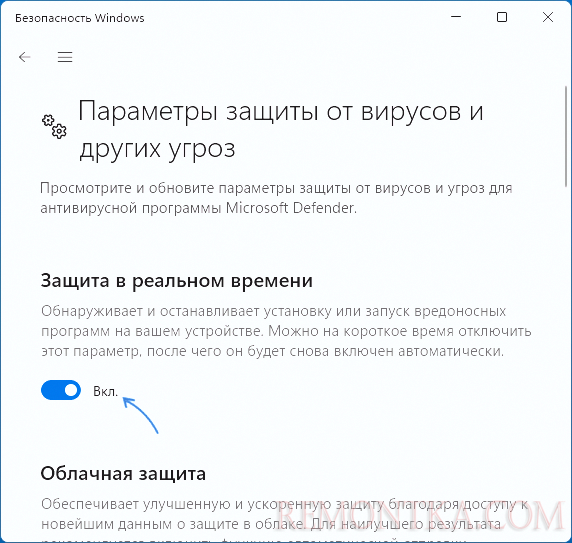Click the 'Защита в реальном времени' heading
The height and width of the screenshot is (543, 572).
(x=177, y=281)
